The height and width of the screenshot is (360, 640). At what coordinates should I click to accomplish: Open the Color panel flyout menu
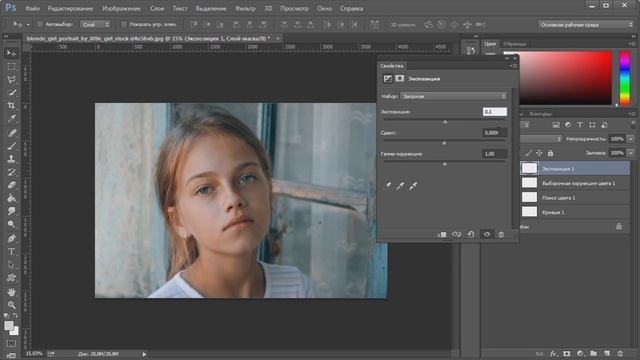coord(632,44)
